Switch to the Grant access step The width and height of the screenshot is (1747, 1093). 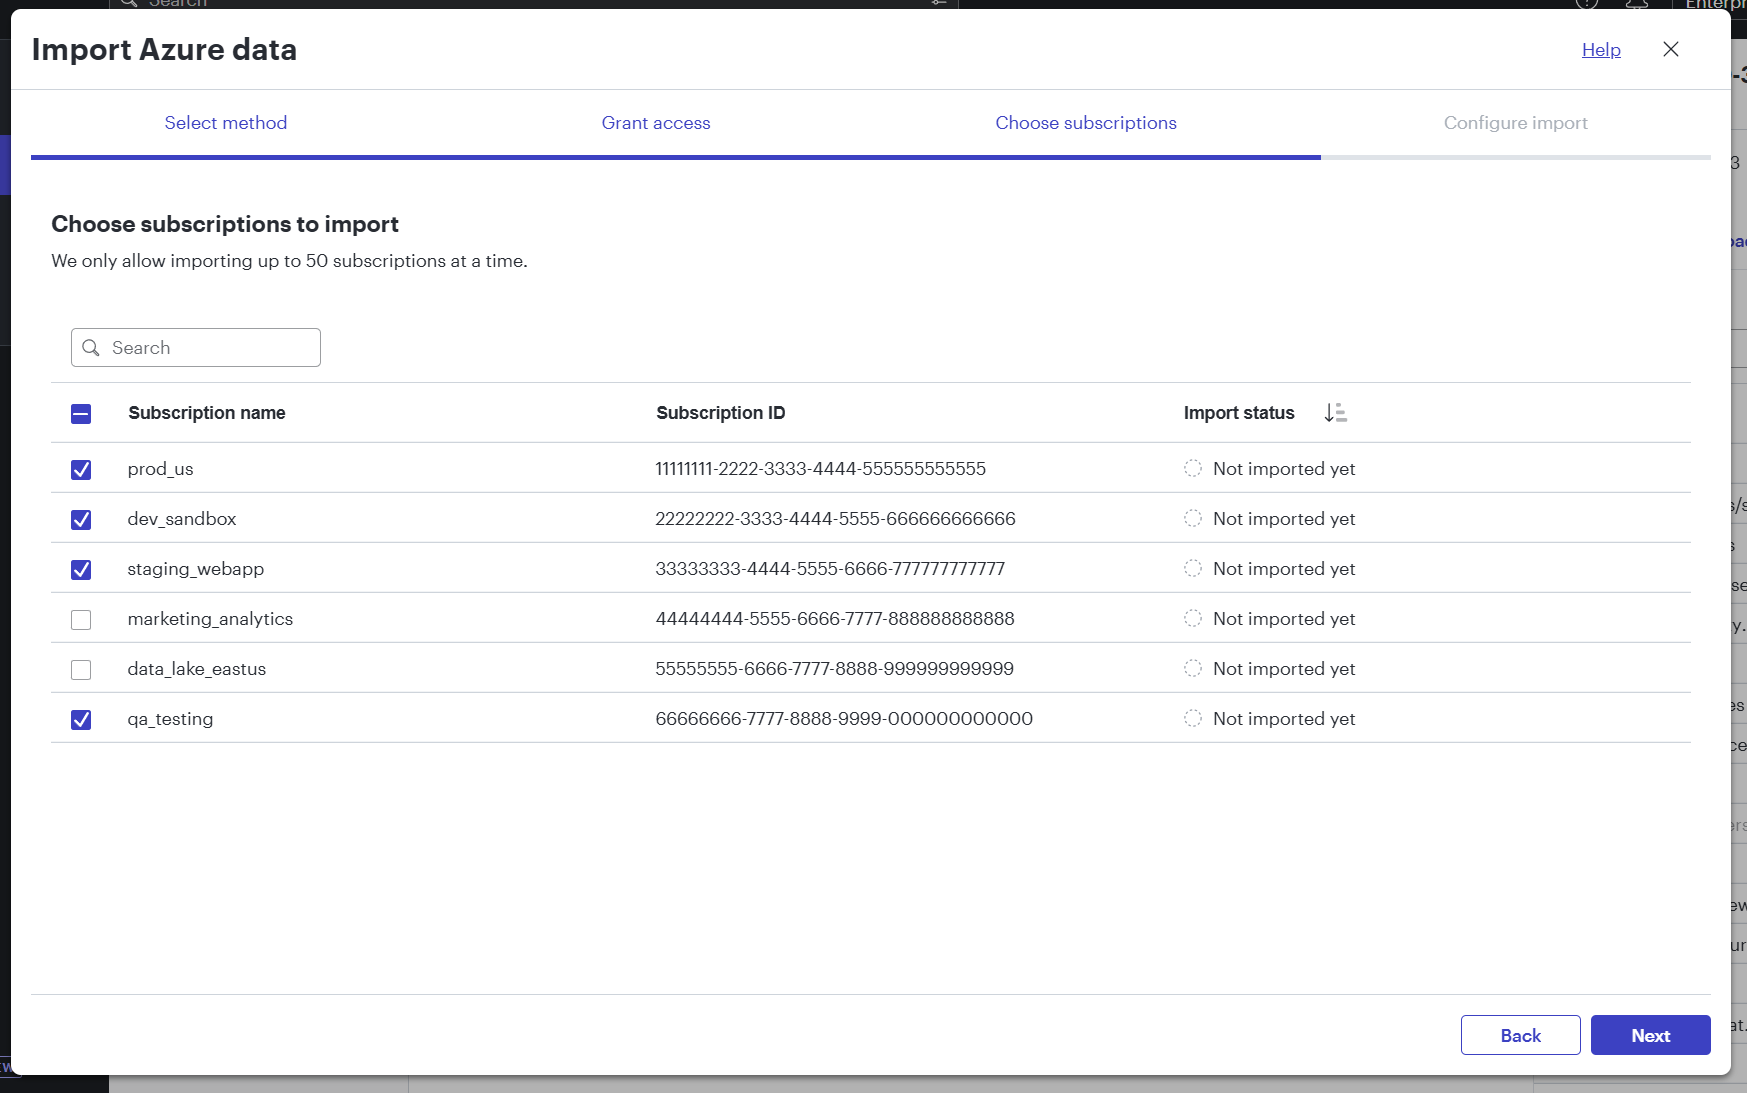[656, 123]
